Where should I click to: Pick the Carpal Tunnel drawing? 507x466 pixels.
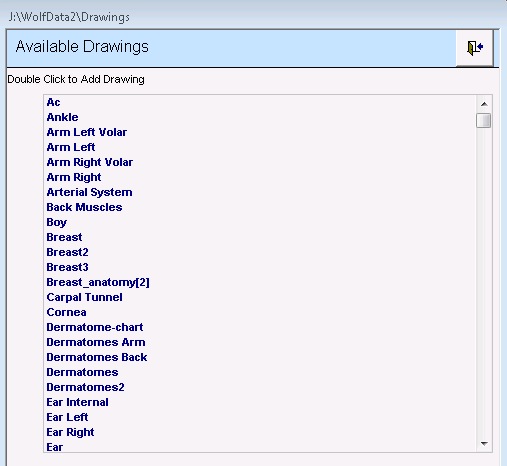[84, 297]
